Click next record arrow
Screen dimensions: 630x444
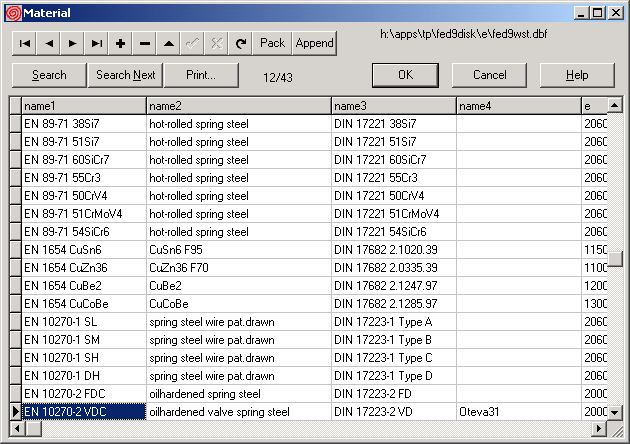(72, 43)
